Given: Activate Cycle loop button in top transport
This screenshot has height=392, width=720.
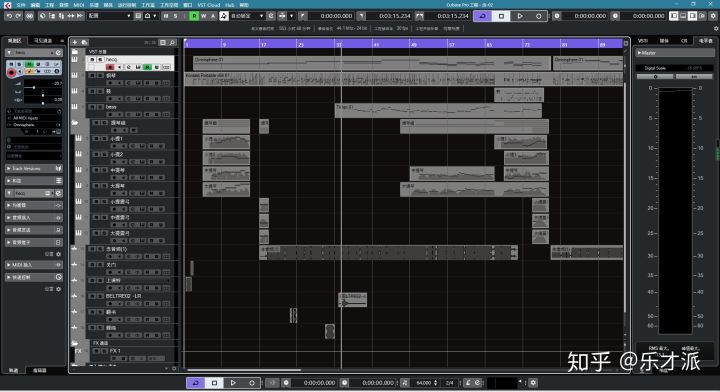Looking at the screenshot, I should pos(482,16).
